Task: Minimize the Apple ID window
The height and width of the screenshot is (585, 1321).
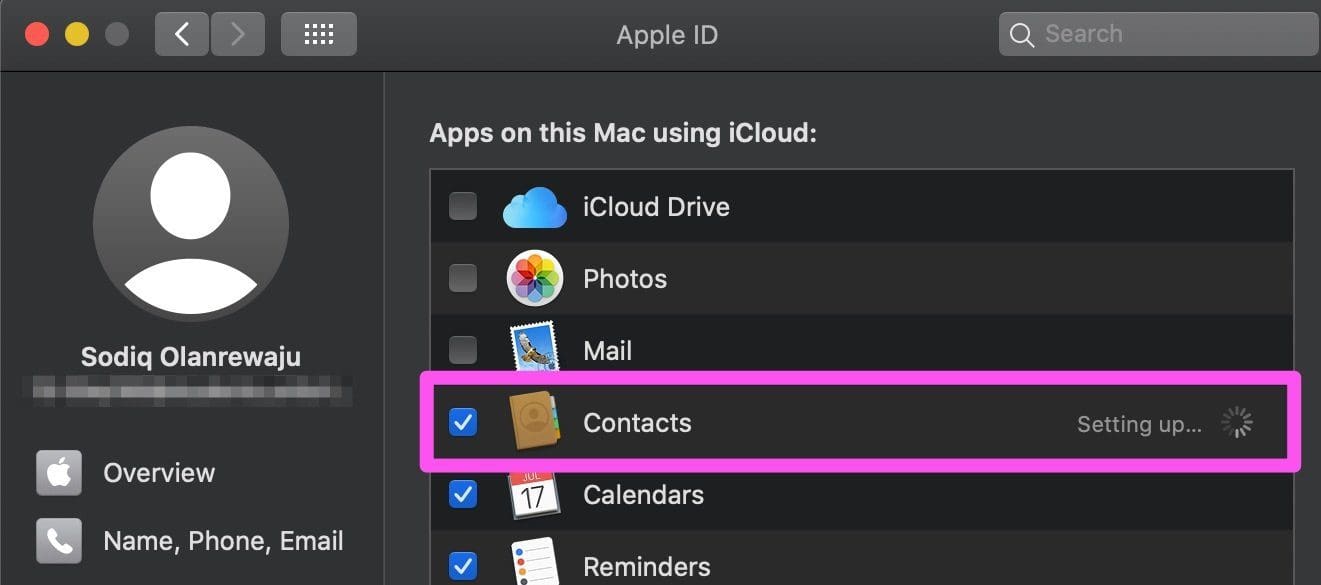Action: [77, 34]
